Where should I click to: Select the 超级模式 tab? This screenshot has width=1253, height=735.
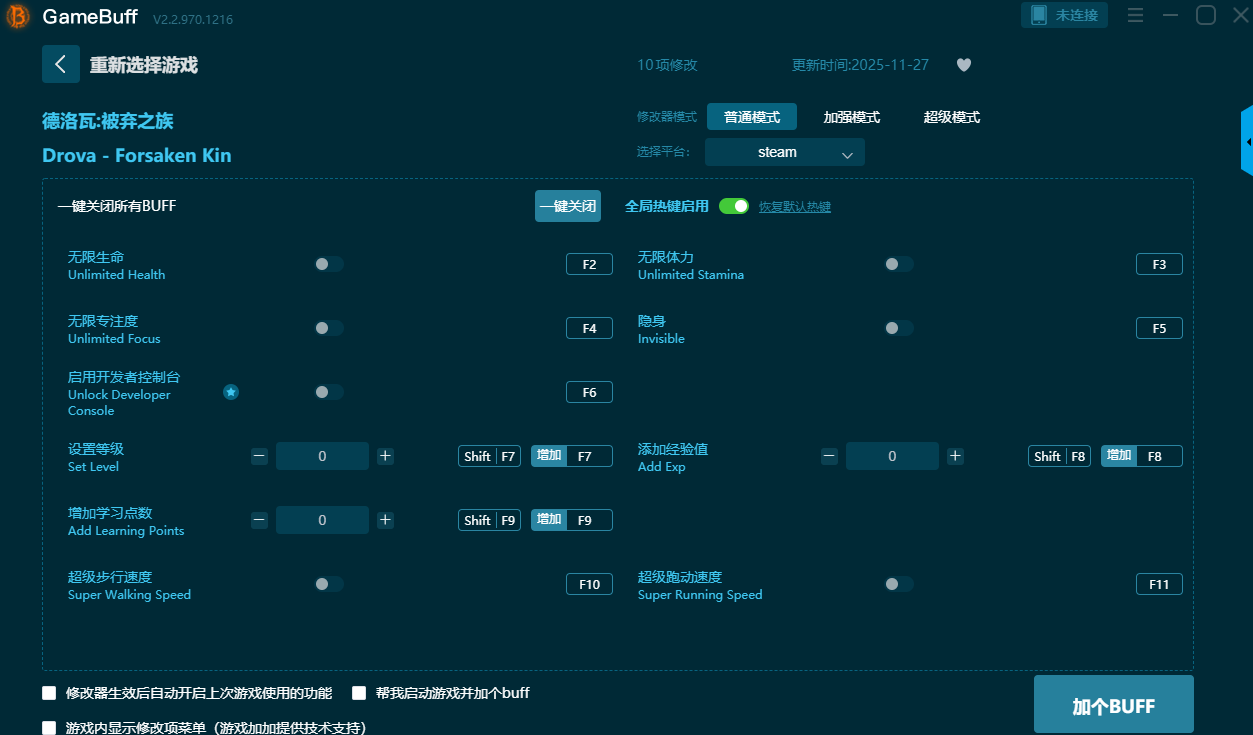click(951, 117)
